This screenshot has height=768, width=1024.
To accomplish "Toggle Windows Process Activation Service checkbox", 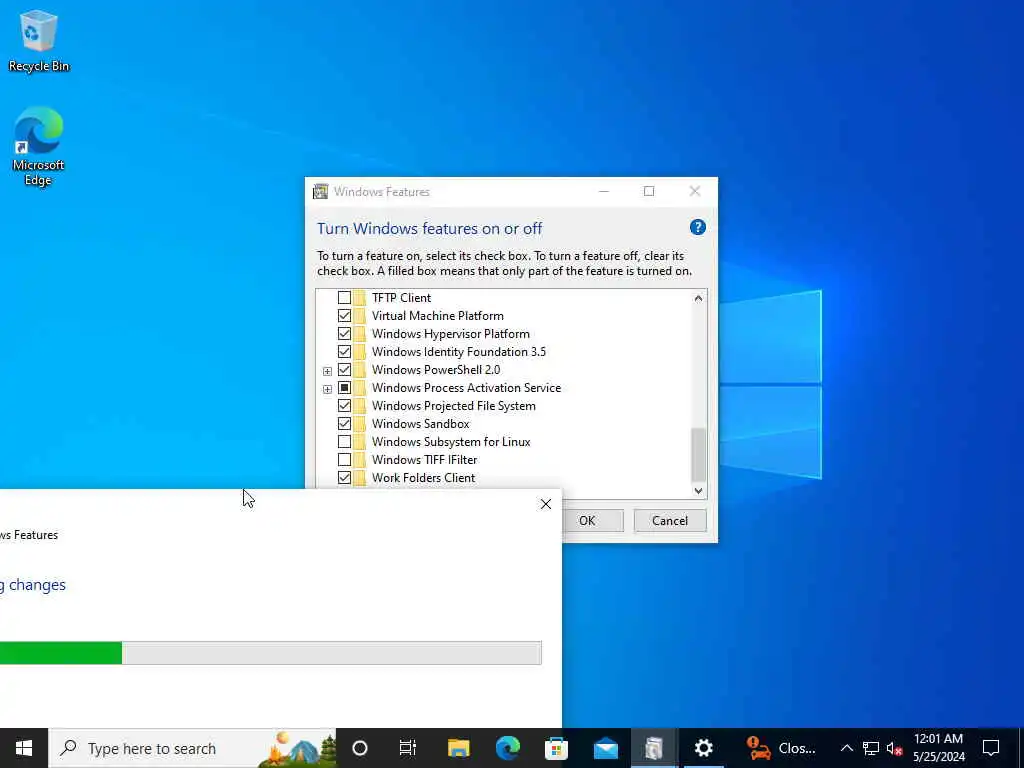I will click(344, 388).
